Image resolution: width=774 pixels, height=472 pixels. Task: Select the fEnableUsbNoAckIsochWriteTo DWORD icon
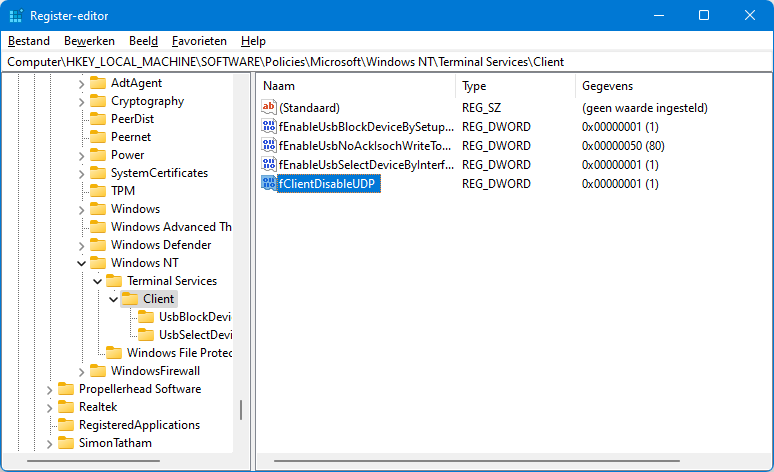269,146
